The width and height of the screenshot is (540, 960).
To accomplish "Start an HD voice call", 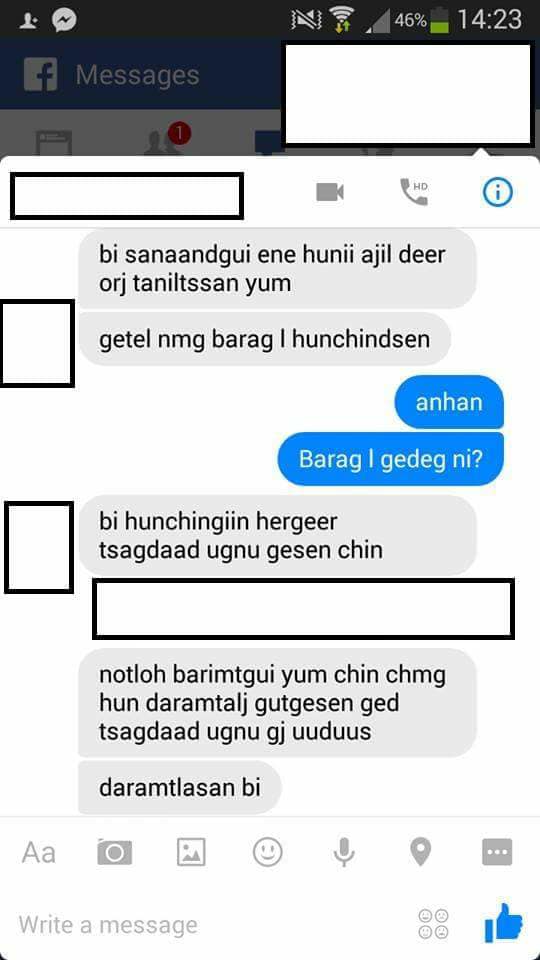I will [413, 192].
